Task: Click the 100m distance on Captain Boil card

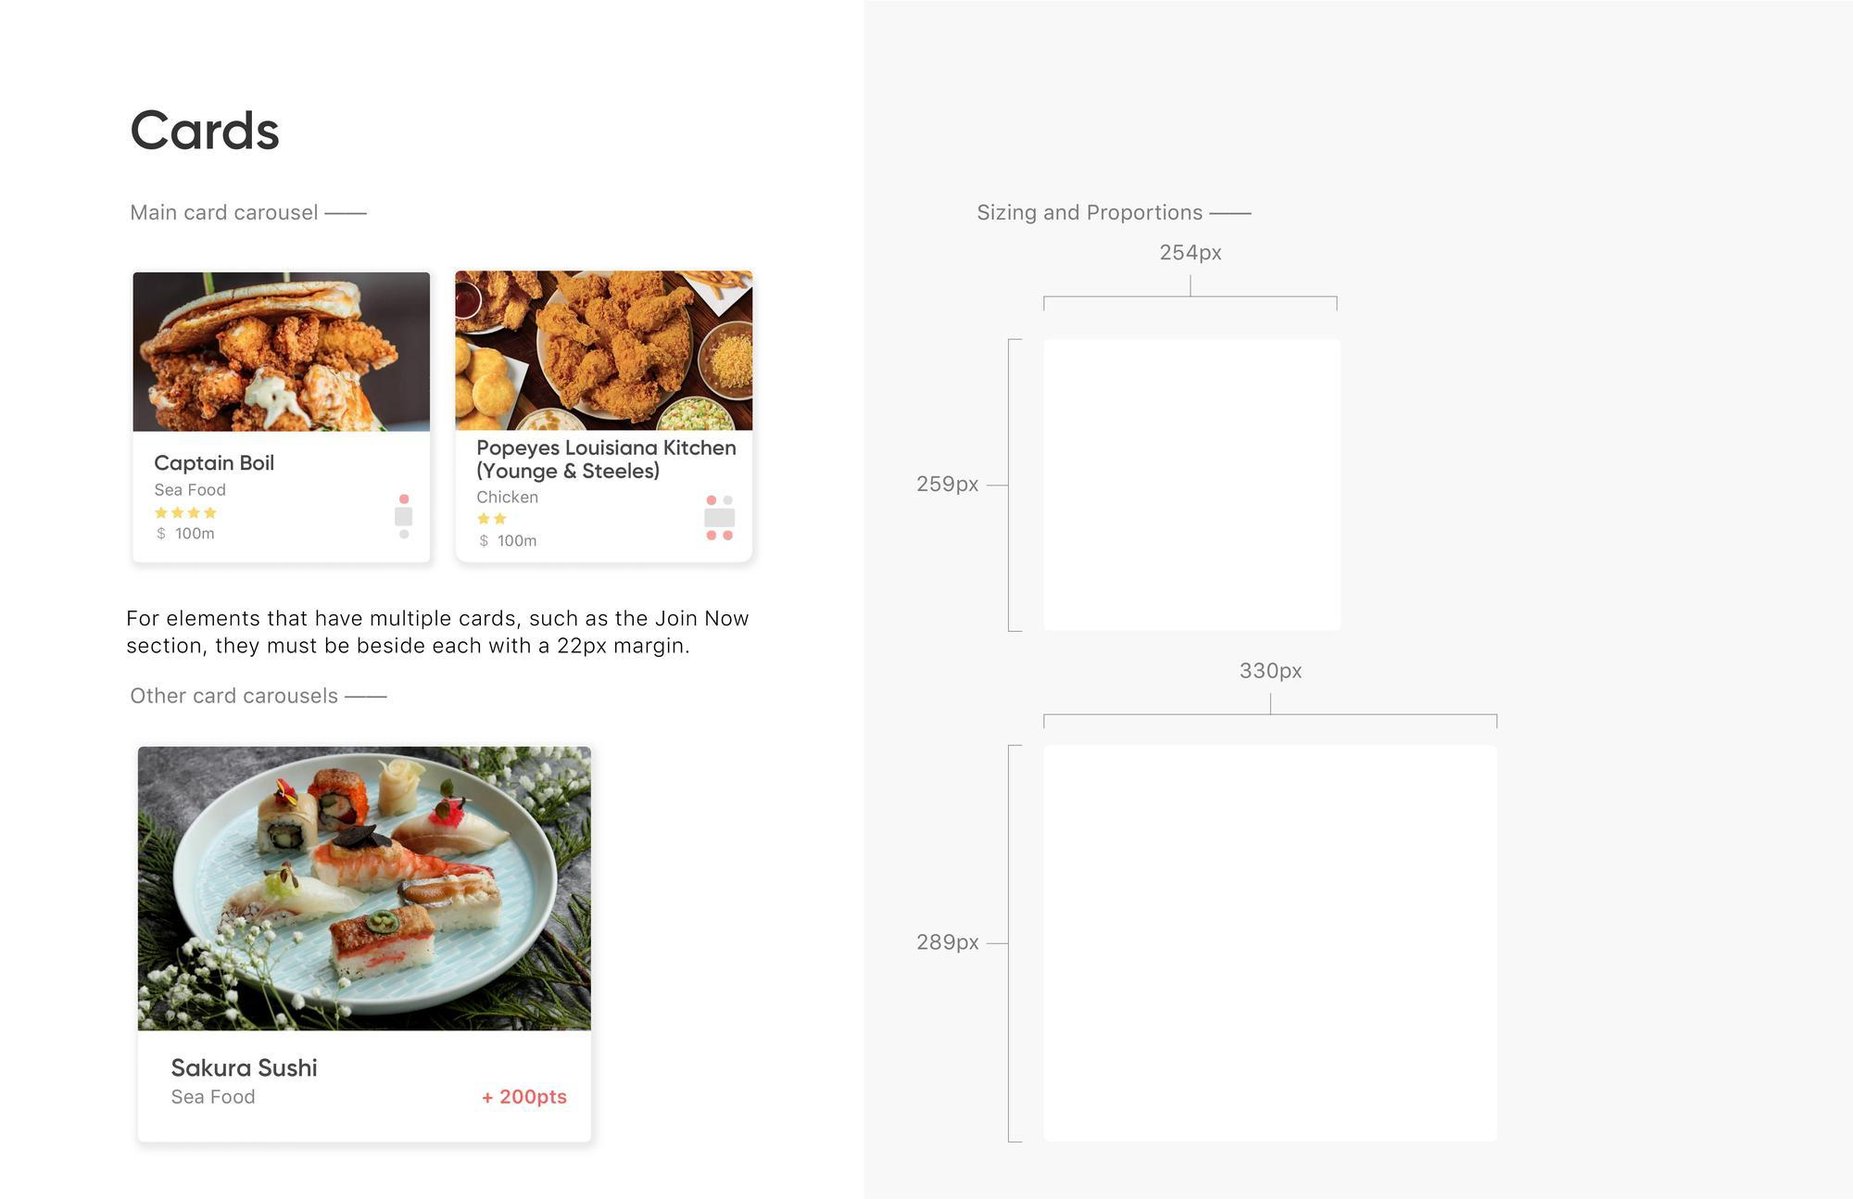Action: [195, 534]
